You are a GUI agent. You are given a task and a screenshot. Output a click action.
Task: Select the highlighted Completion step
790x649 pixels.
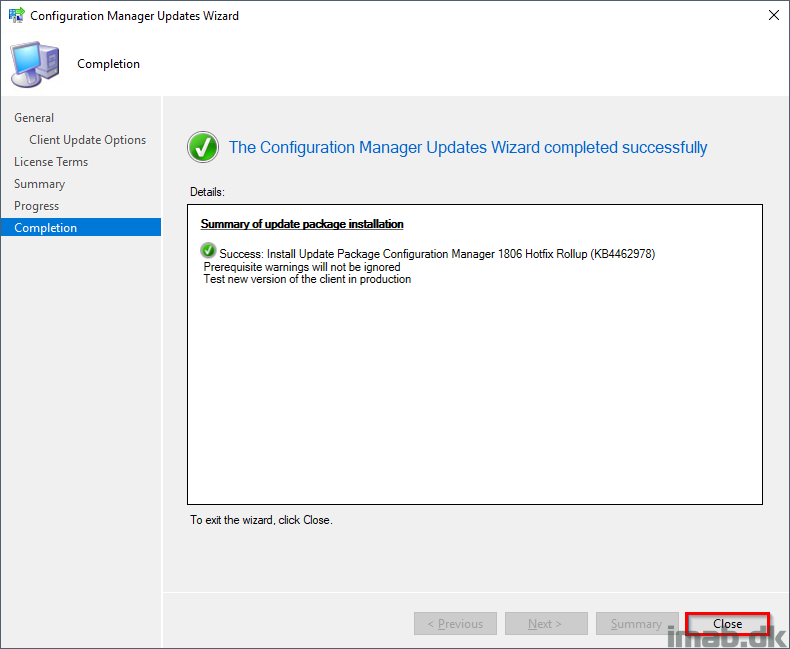coord(81,227)
